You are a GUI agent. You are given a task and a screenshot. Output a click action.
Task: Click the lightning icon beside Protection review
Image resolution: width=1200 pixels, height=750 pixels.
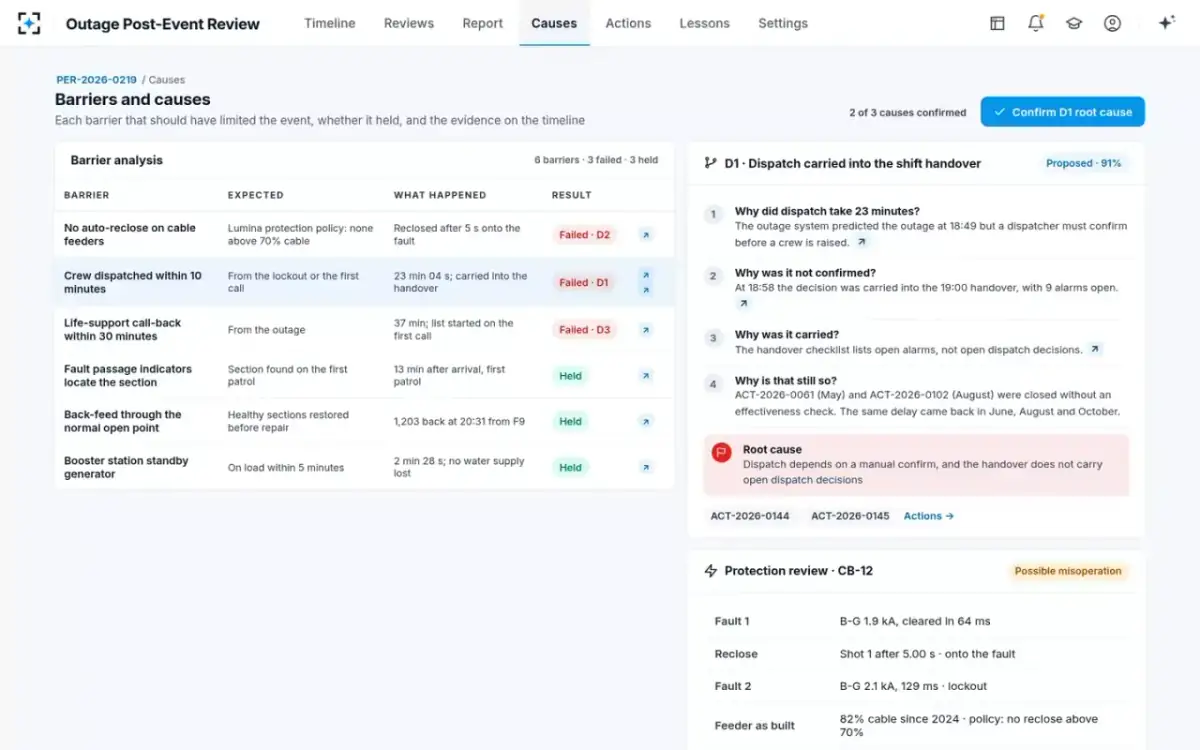pyautogui.click(x=710, y=571)
